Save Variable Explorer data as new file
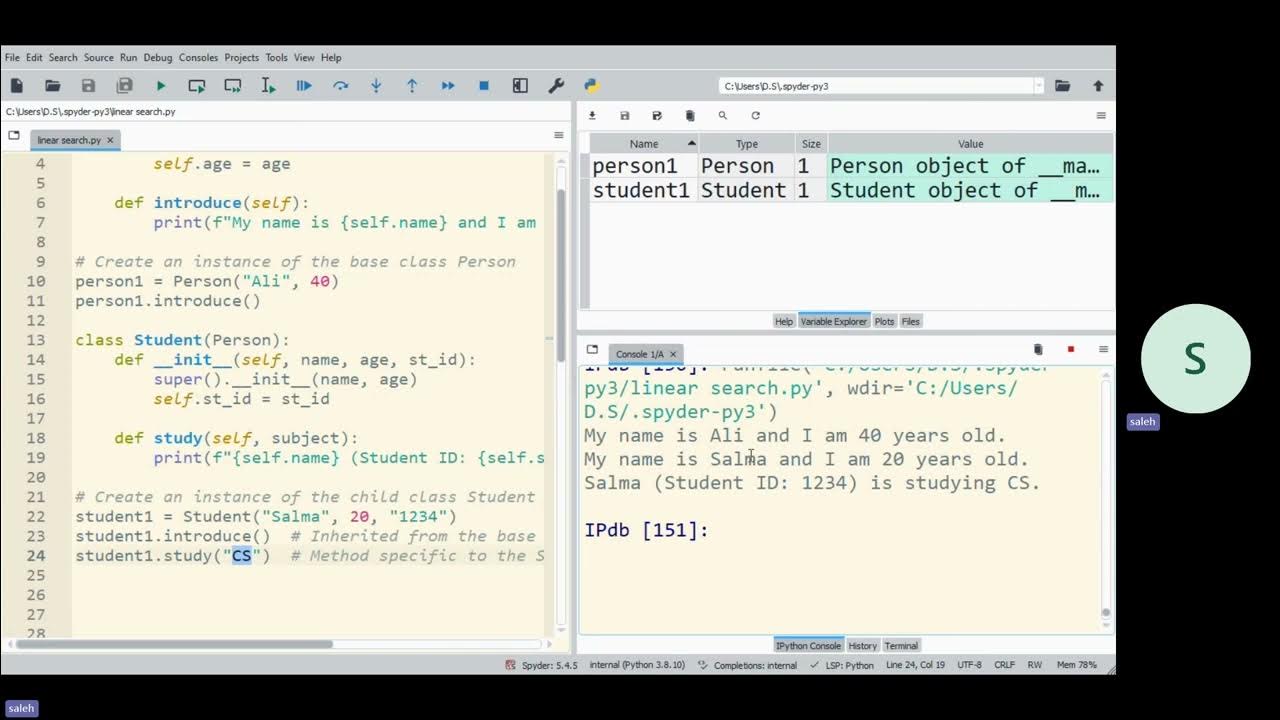Image resolution: width=1280 pixels, height=720 pixels. click(657, 116)
